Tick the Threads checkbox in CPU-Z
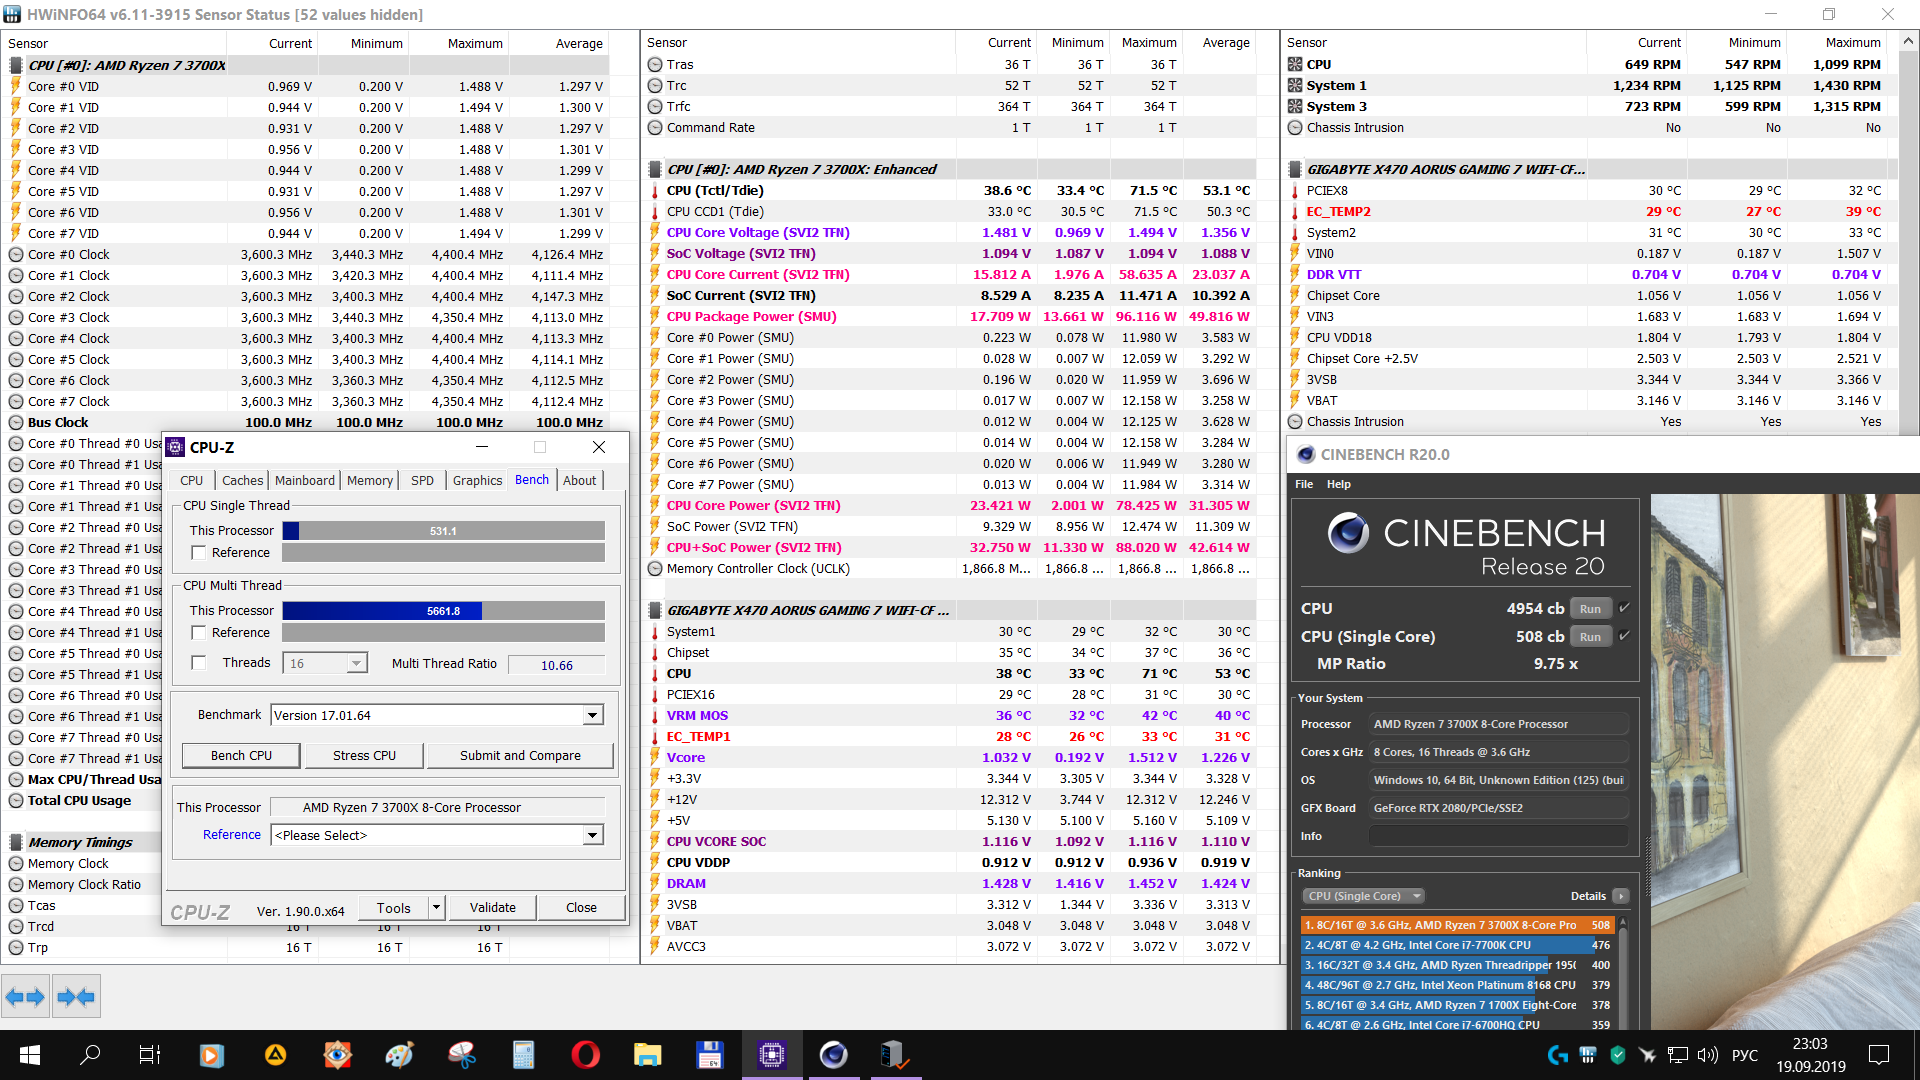This screenshot has height=1080, width=1920. [199, 663]
